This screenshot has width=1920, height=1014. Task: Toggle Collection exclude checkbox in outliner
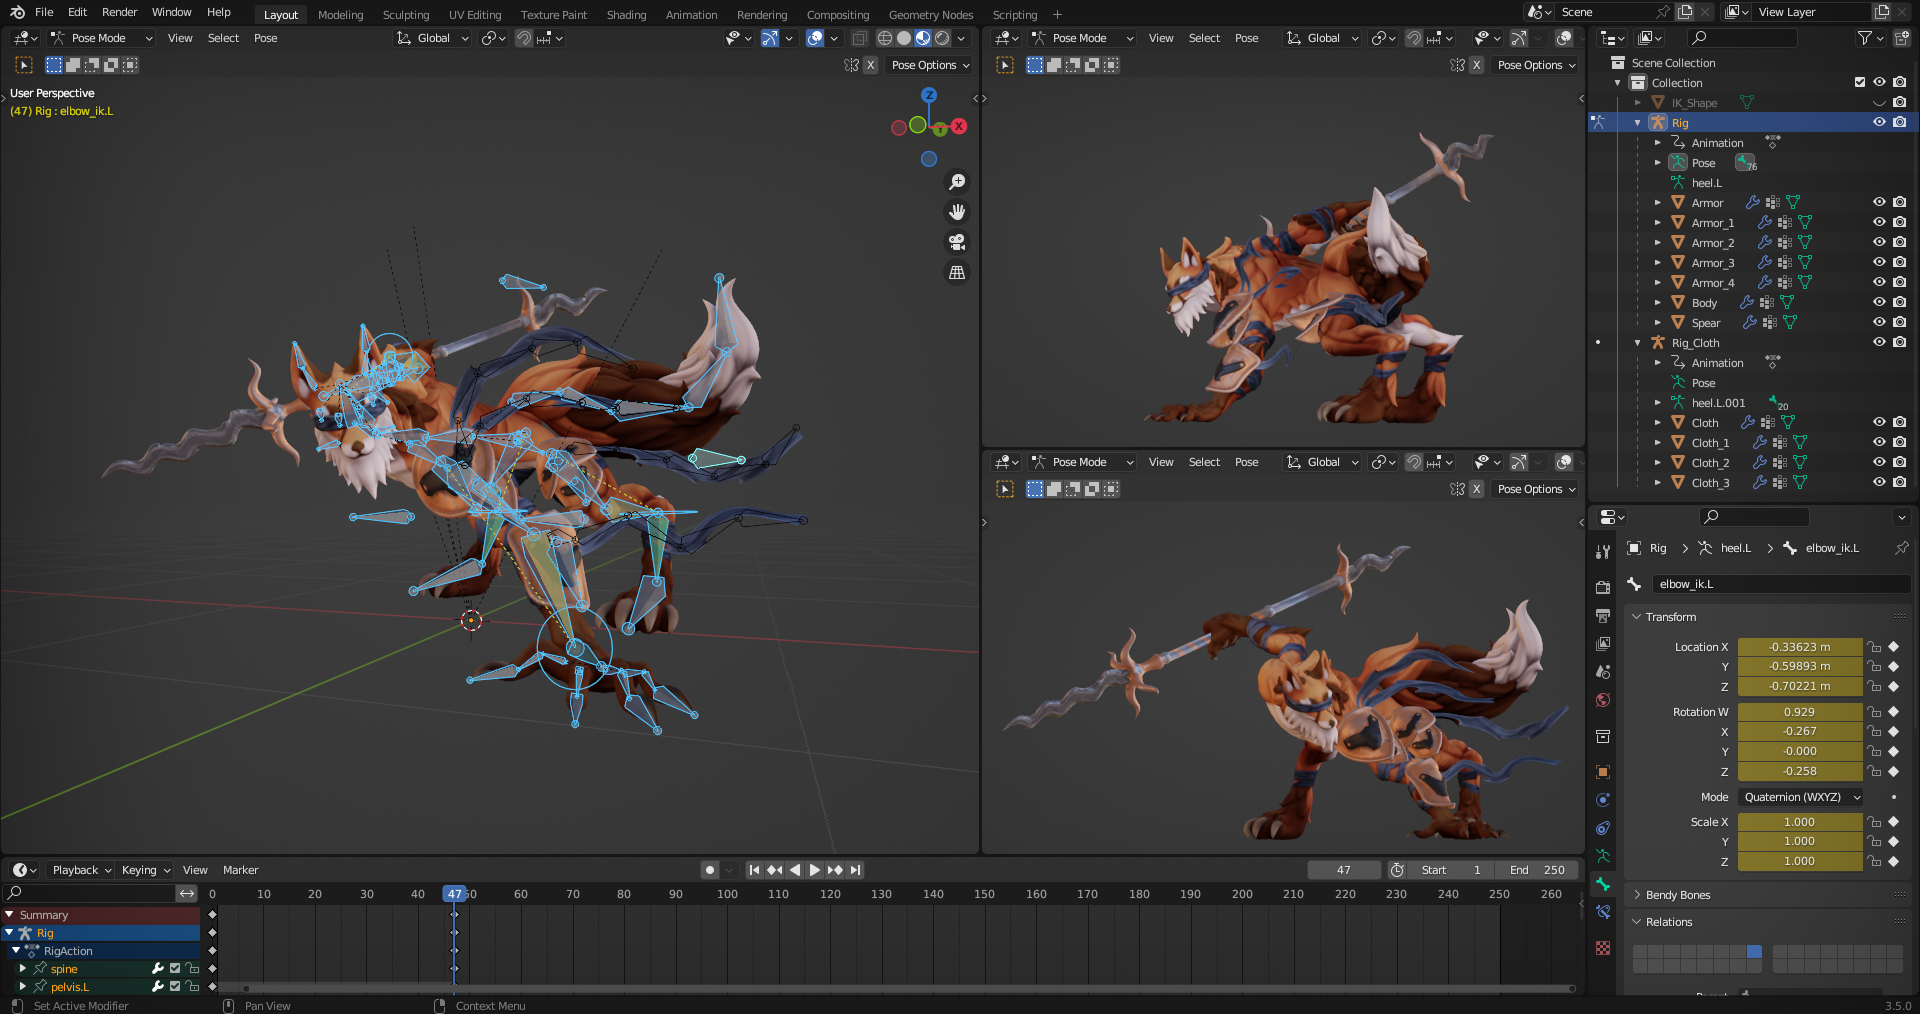[x=1860, y=82]
